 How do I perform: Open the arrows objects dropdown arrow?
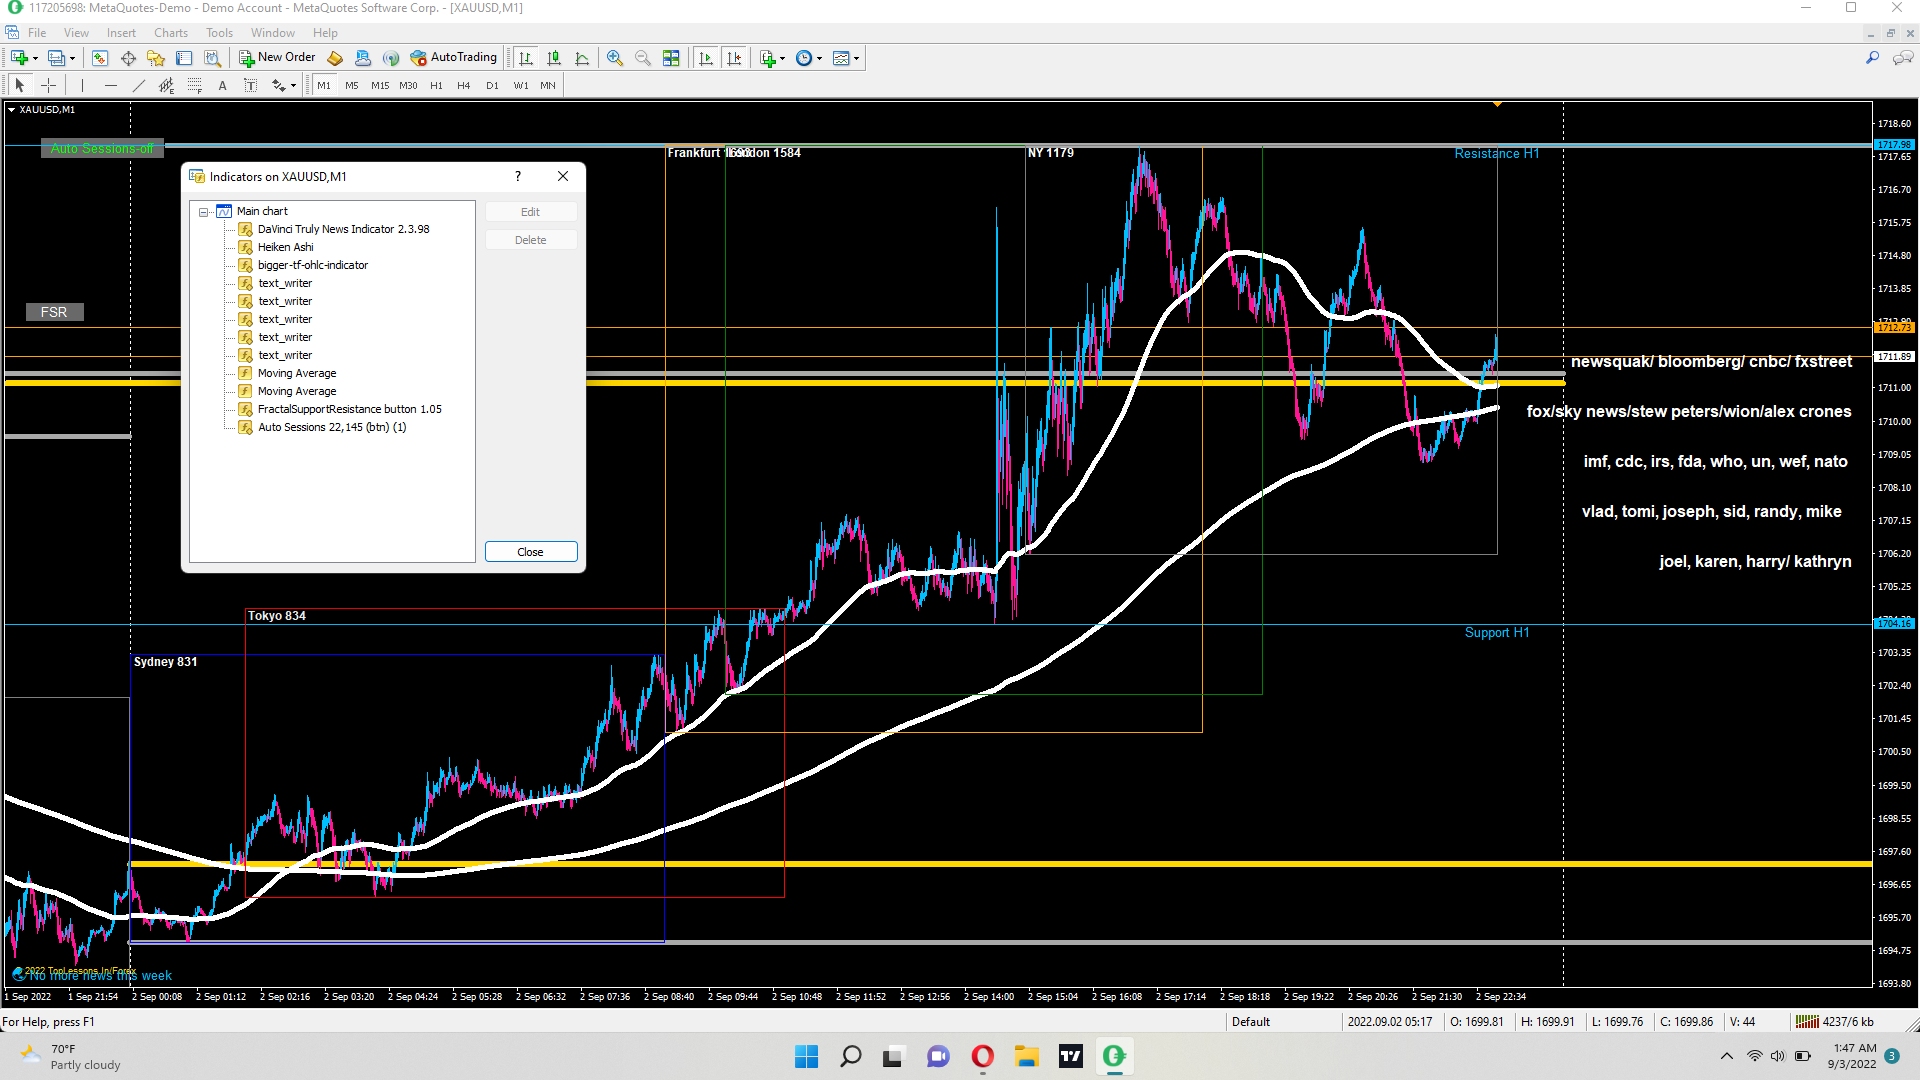point(293,87)
